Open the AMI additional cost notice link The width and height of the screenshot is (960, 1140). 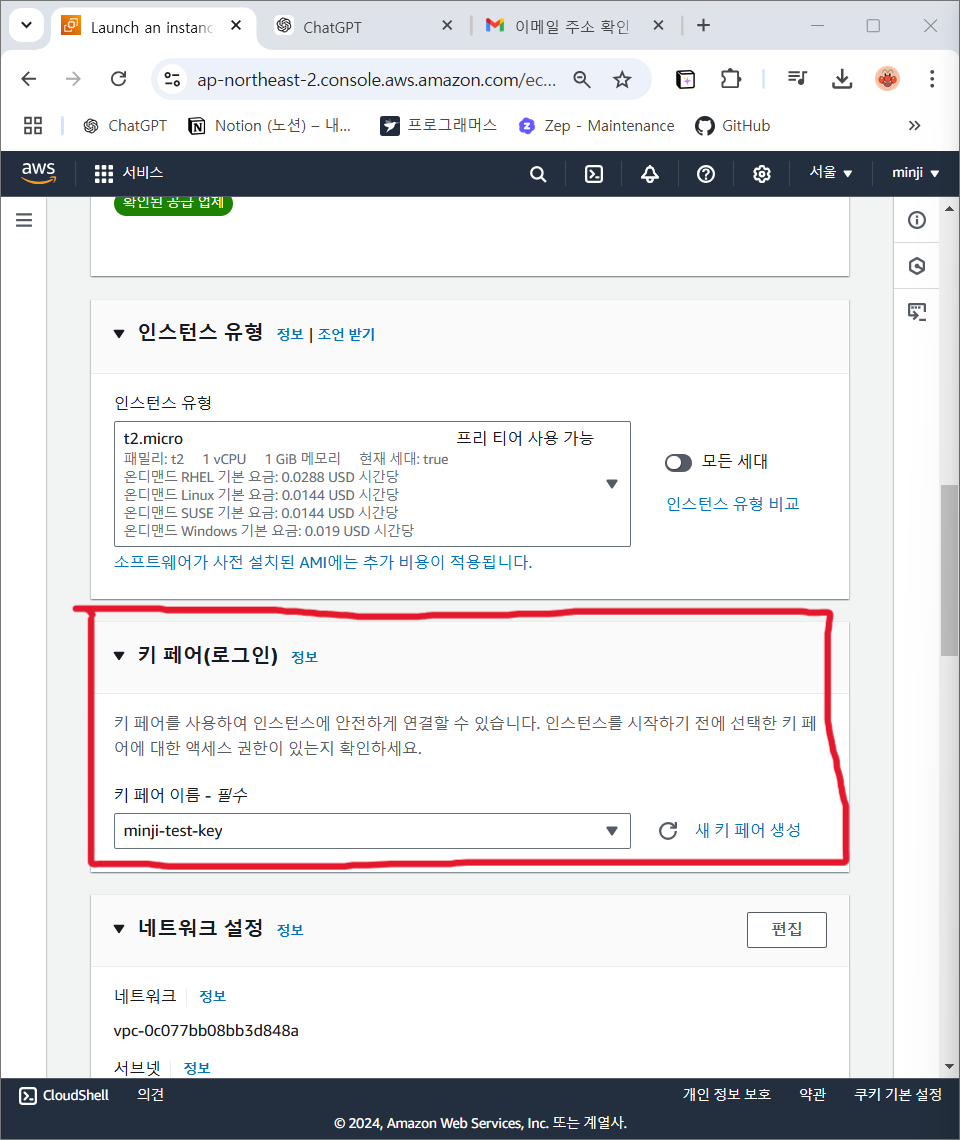(323, 562)
